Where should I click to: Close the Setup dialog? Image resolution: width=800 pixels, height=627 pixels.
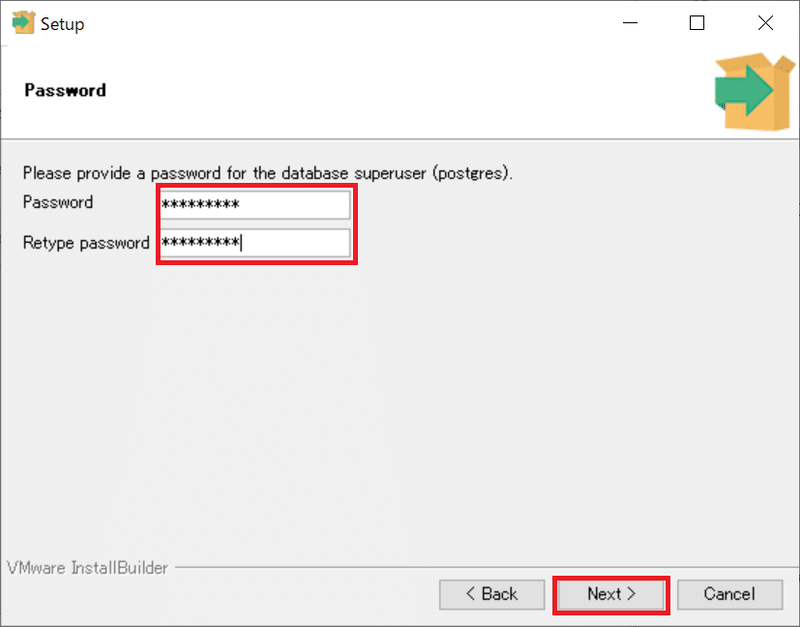(765, 24)
